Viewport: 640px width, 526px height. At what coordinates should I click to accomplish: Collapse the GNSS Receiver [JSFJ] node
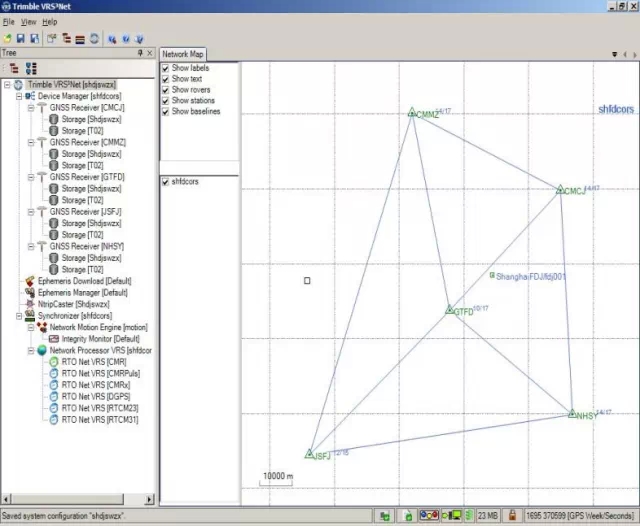coord(31,212)
